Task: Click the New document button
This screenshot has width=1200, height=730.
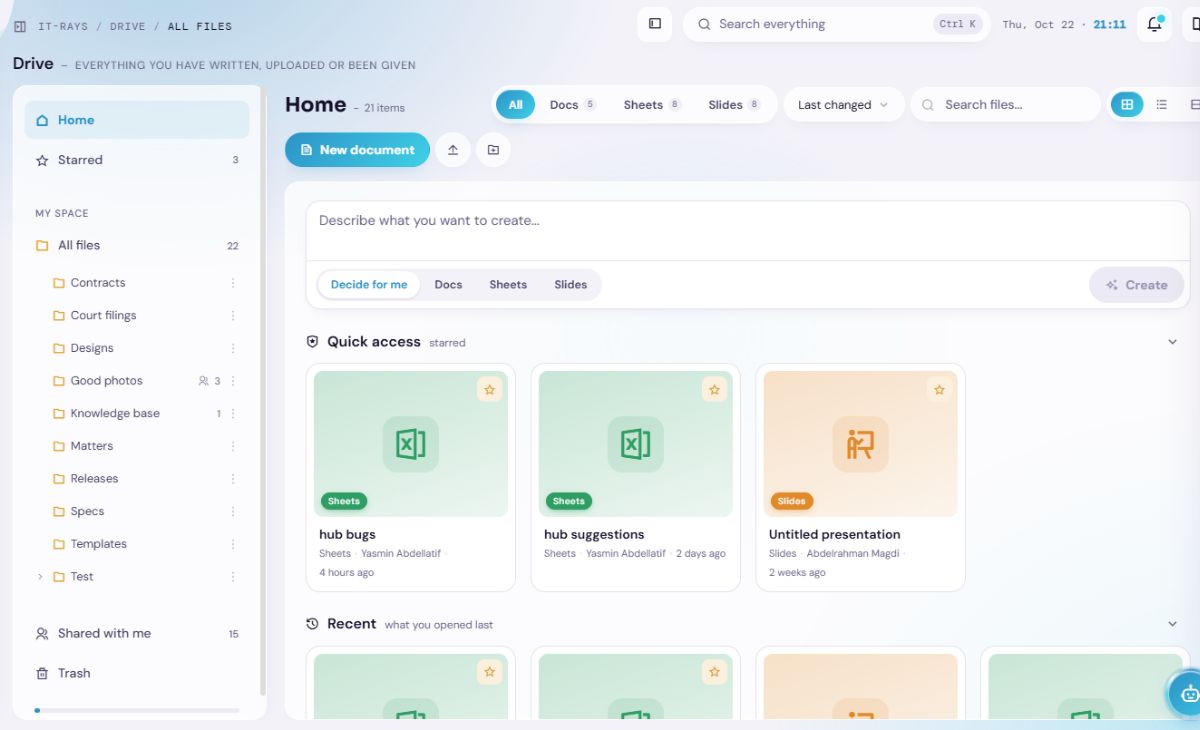Action: pyautogui.click(x=357, y=150)
